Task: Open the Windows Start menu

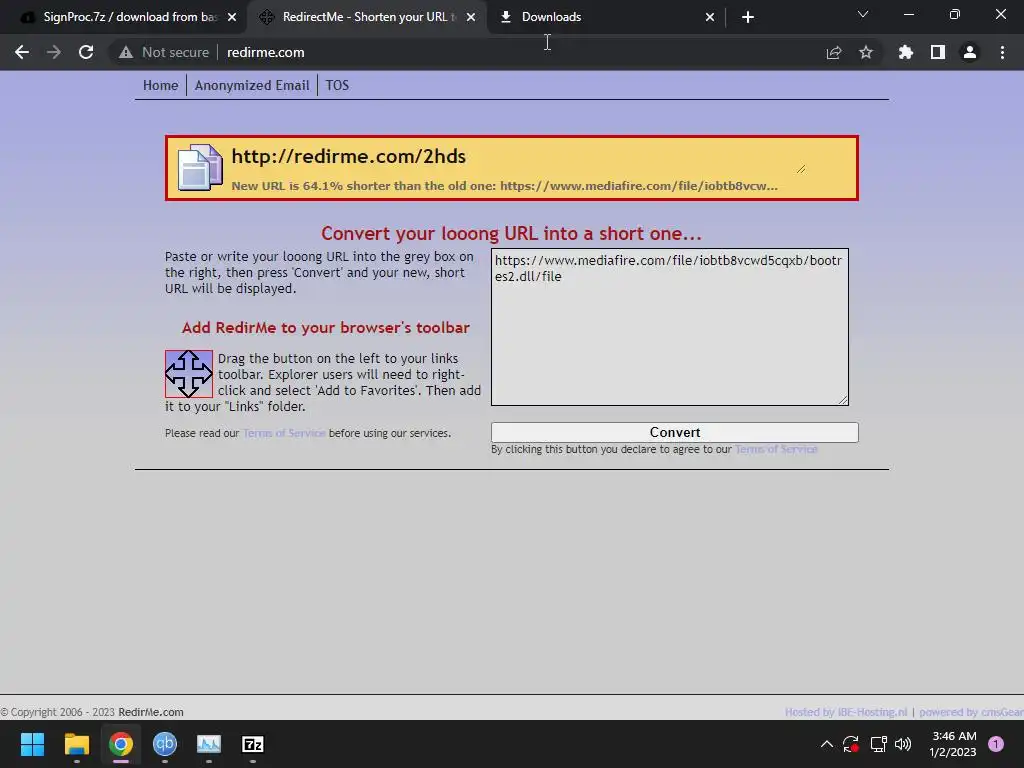Action: [32, 744]
